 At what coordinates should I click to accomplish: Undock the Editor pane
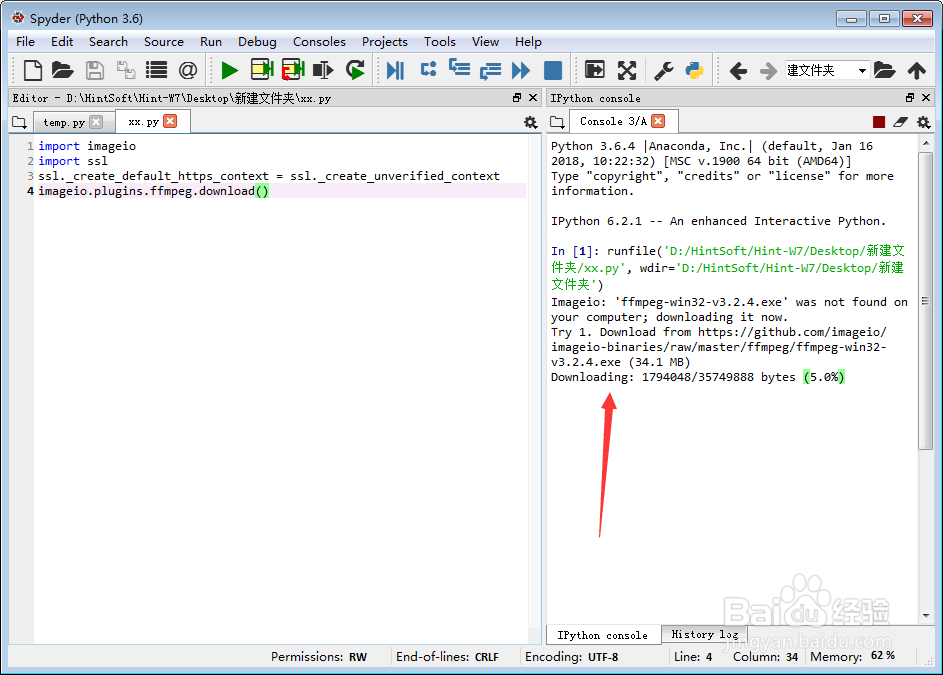(x=517, y=97)
